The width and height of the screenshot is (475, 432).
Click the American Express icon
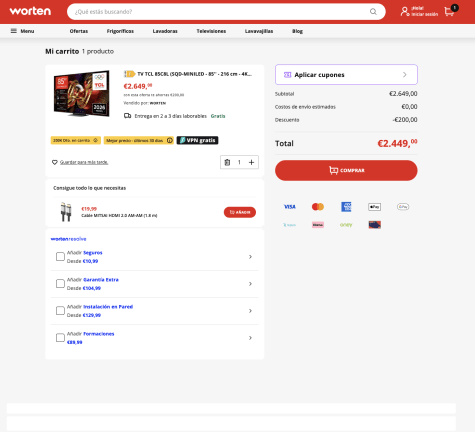point(346,207)
